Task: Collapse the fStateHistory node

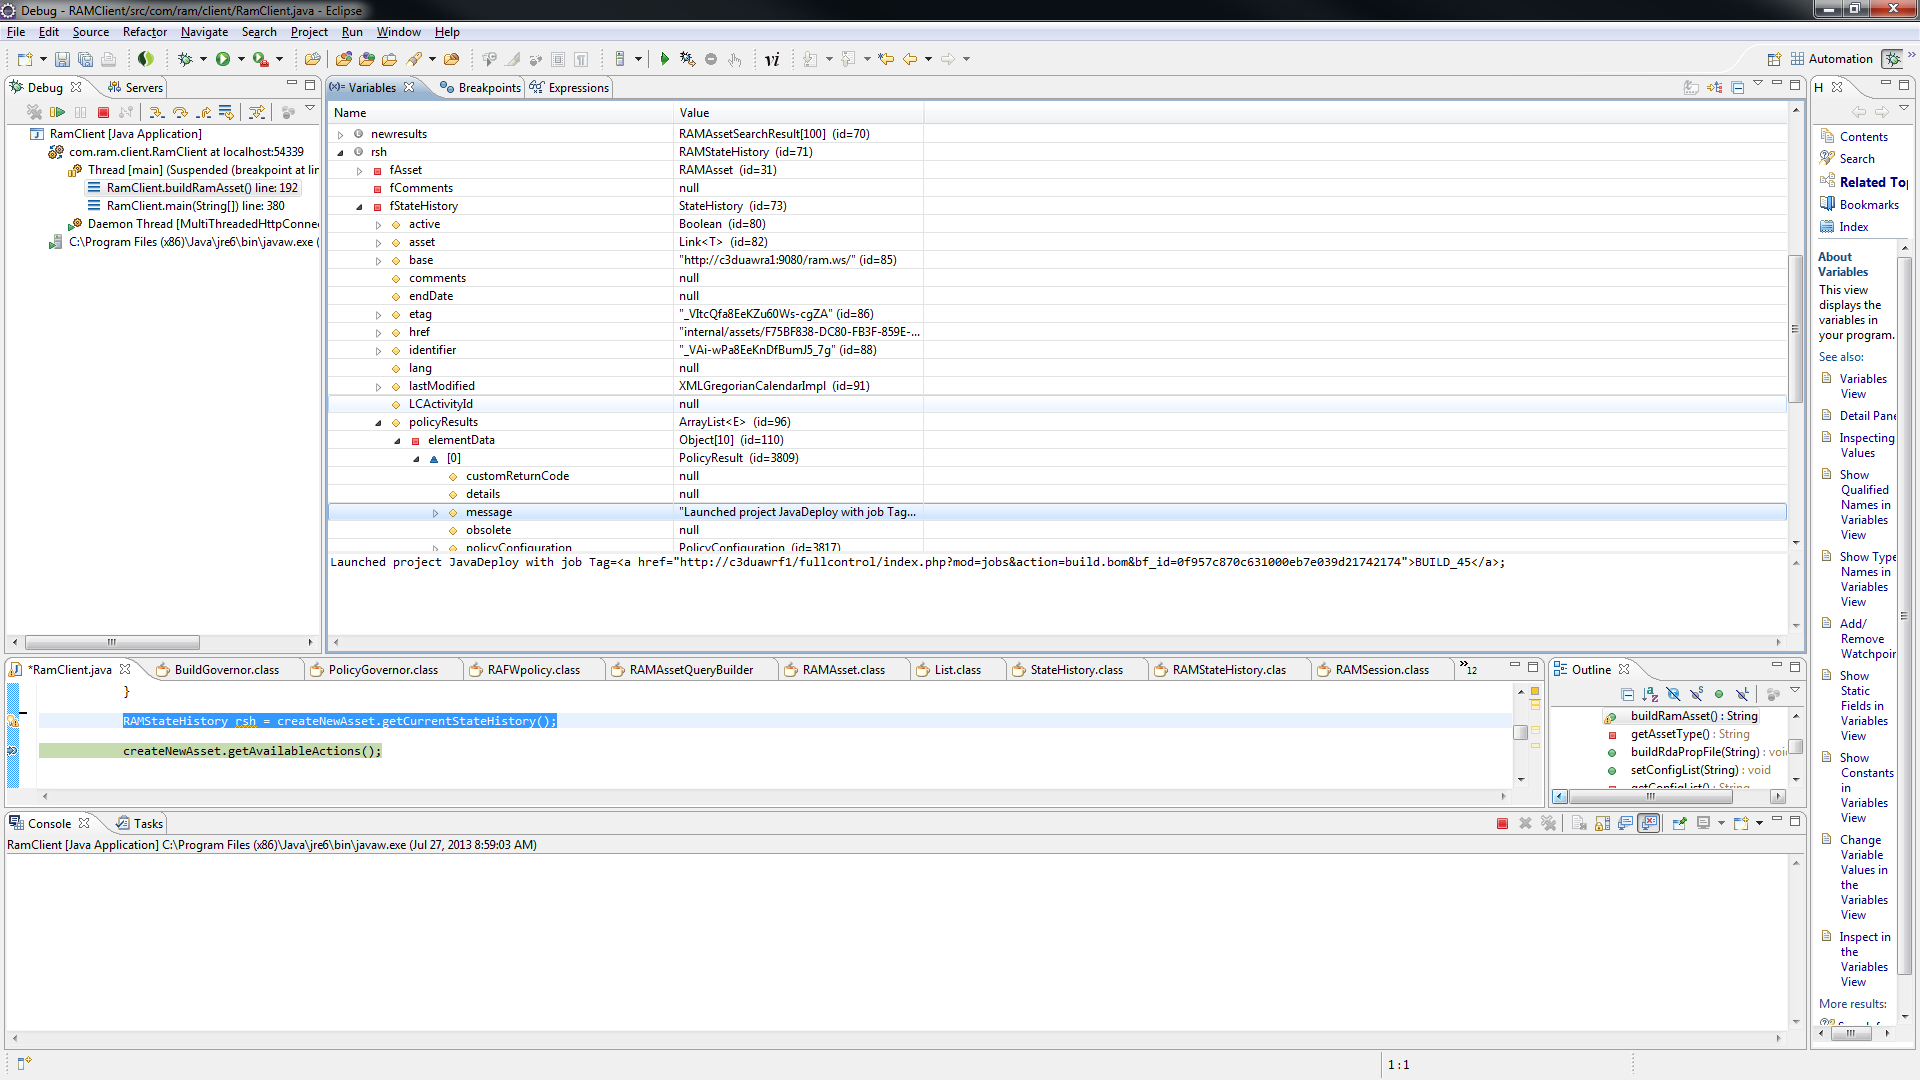Action: coord(360,207)
